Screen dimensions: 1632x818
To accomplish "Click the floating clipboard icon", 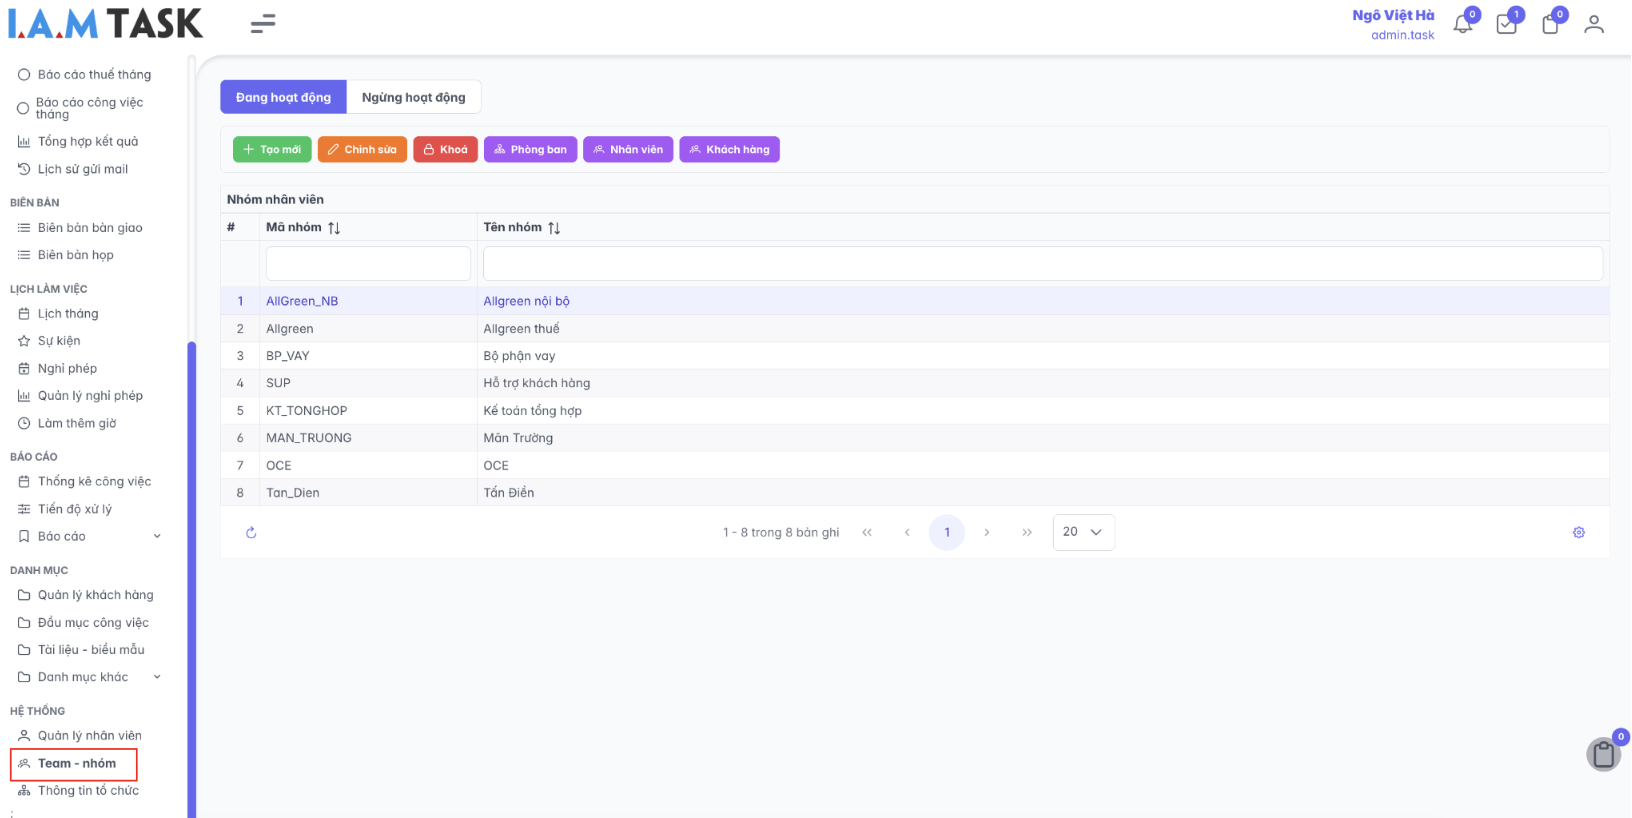I will pos(1603,754).
